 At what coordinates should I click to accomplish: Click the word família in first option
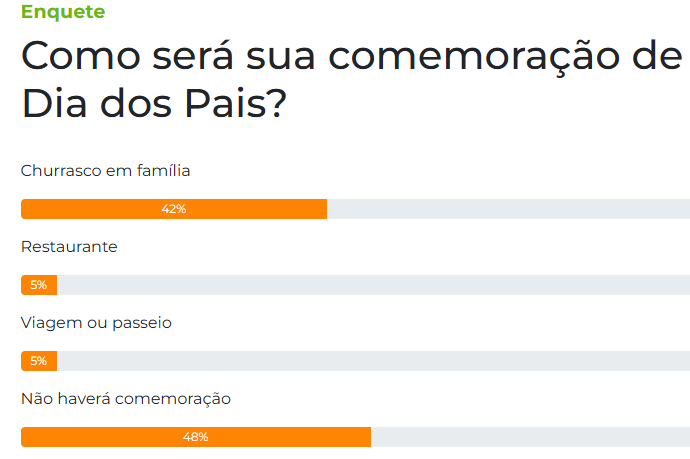pyautogui.click(x=163, y=170)
